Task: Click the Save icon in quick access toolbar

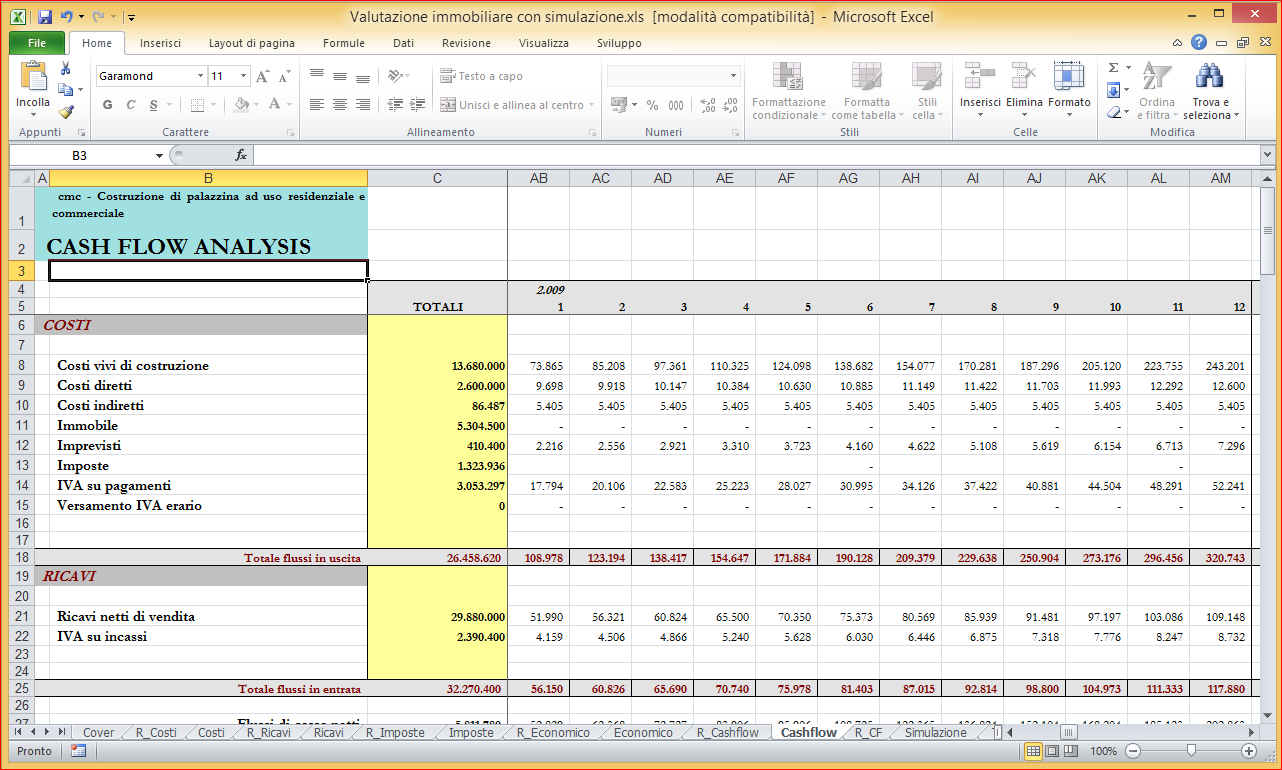Action: 44,17
